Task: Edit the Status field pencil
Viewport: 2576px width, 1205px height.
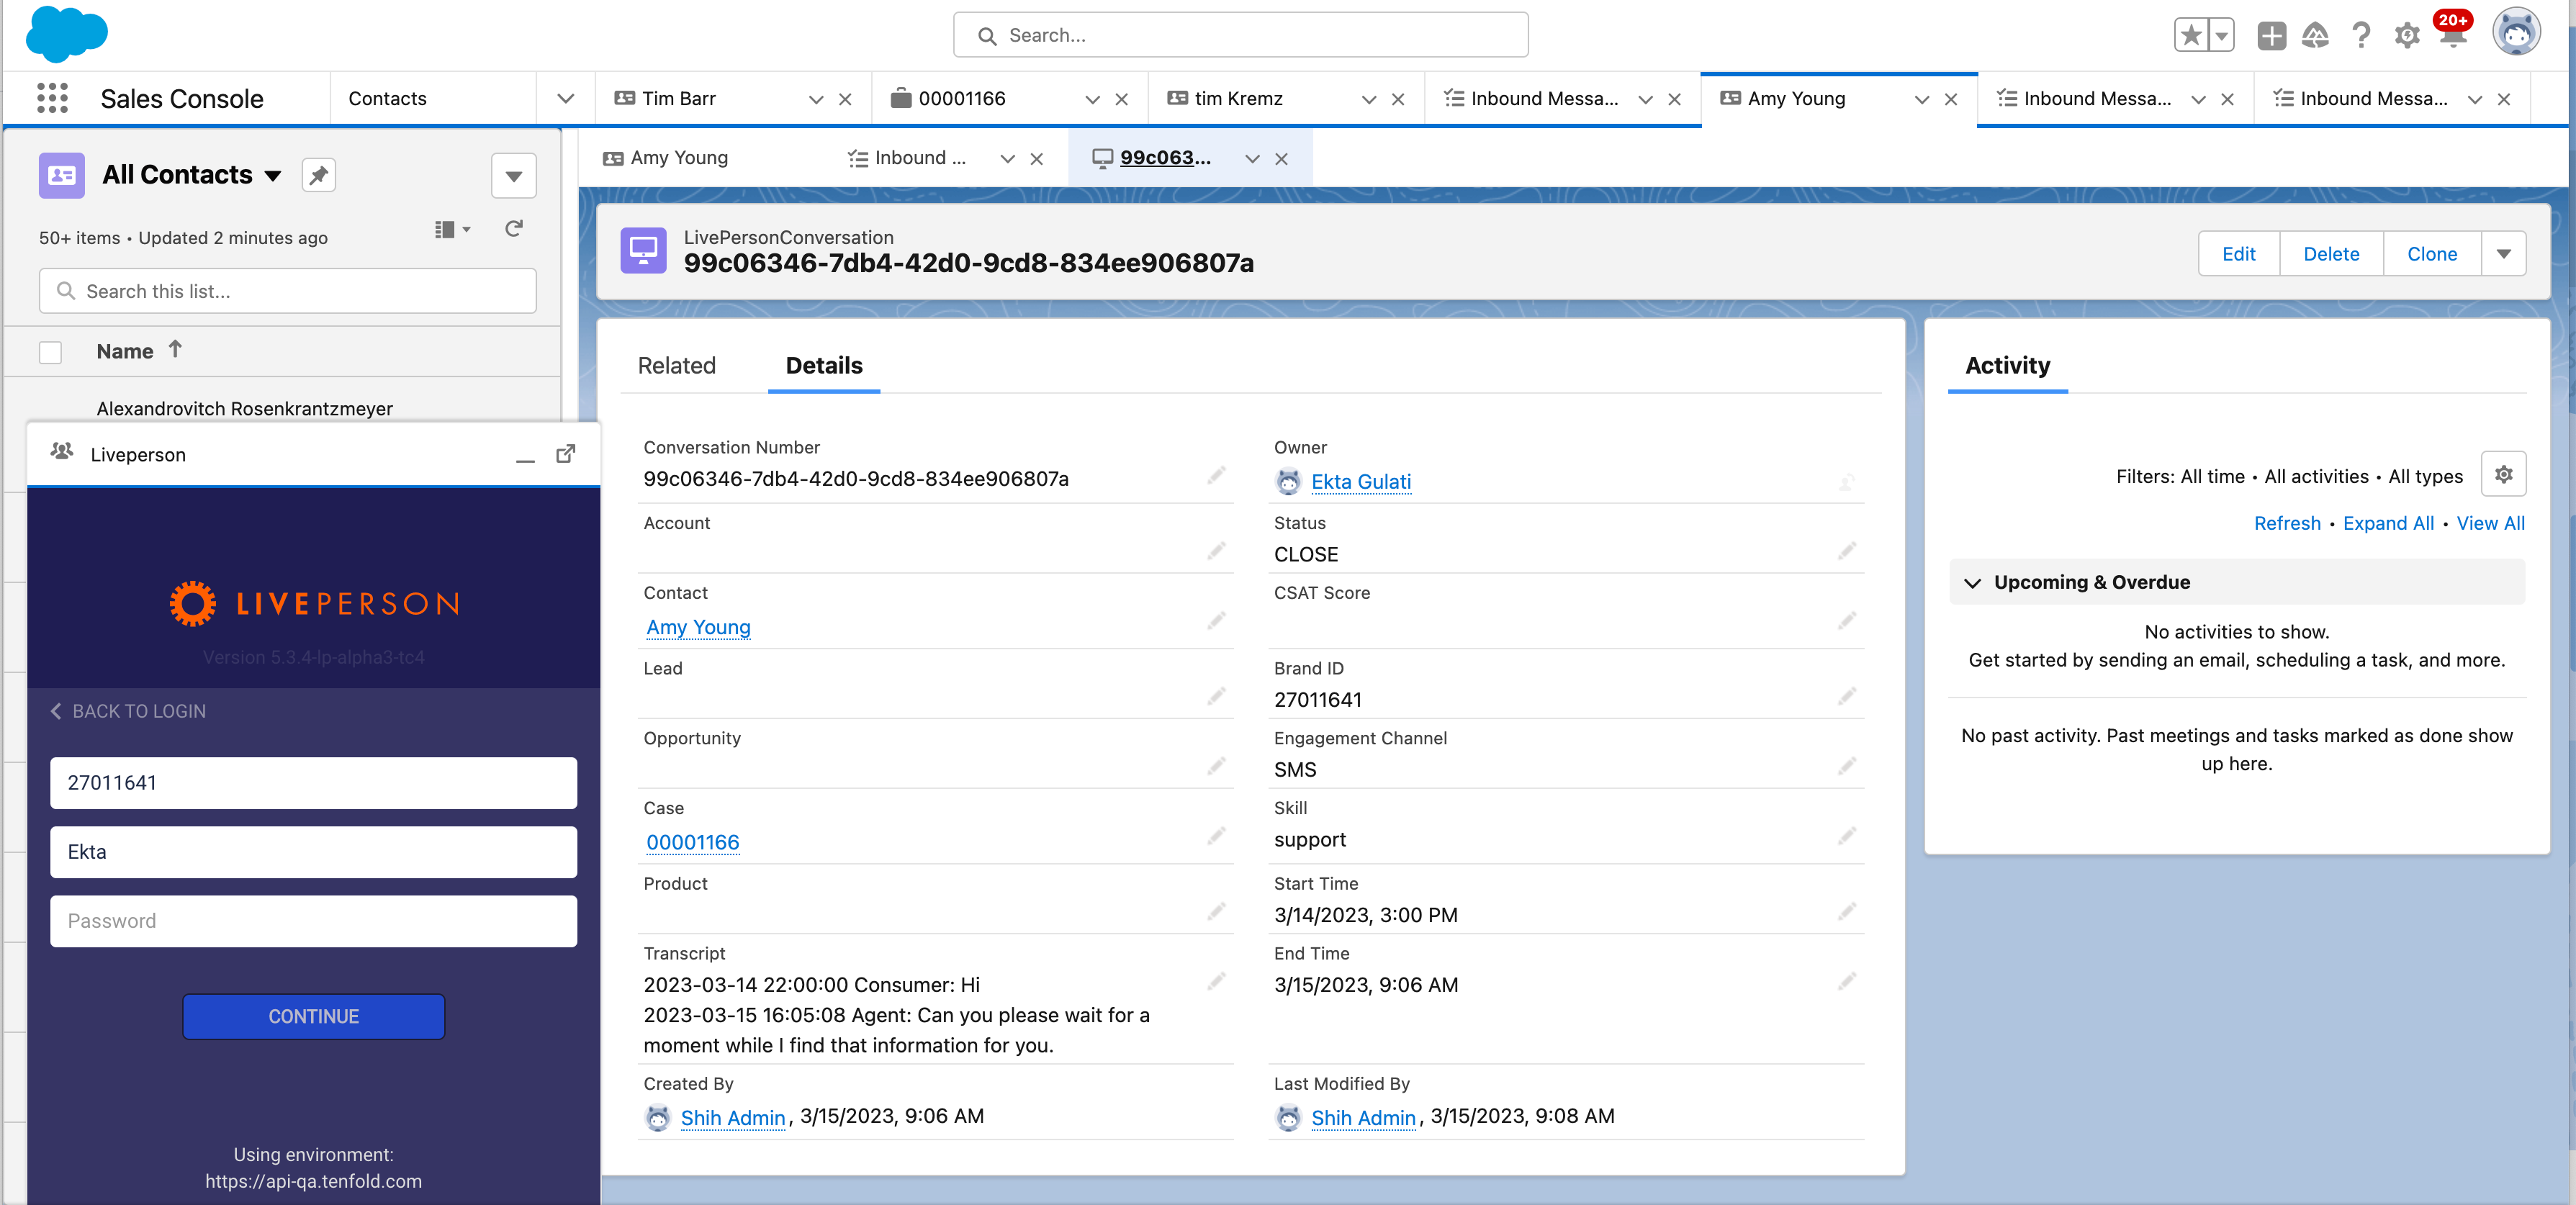Action: click(1846, 551)
